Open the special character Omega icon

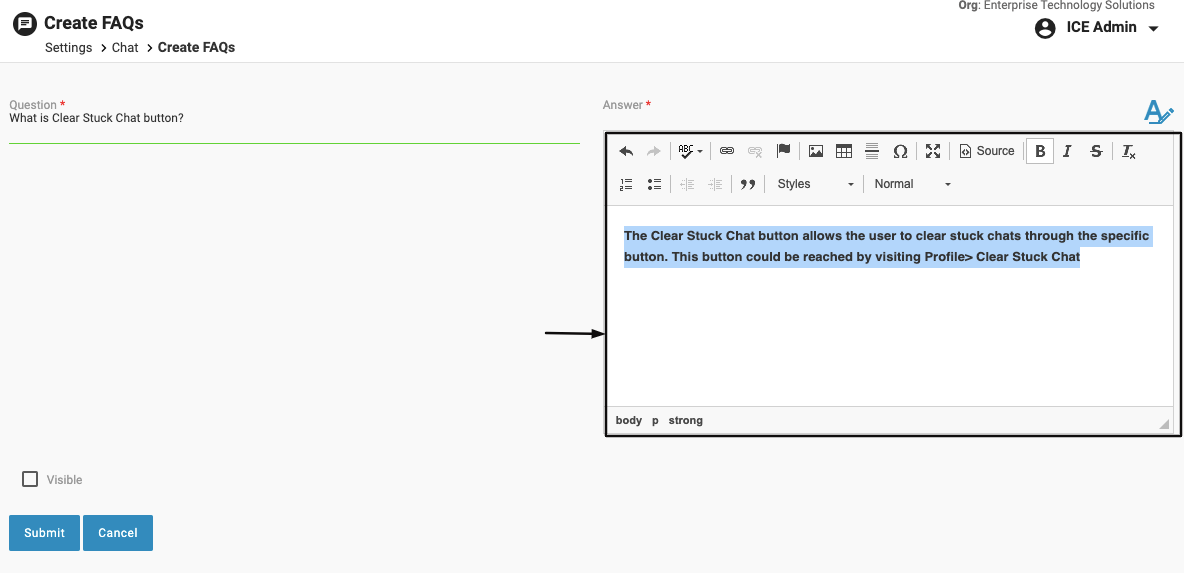900,151
